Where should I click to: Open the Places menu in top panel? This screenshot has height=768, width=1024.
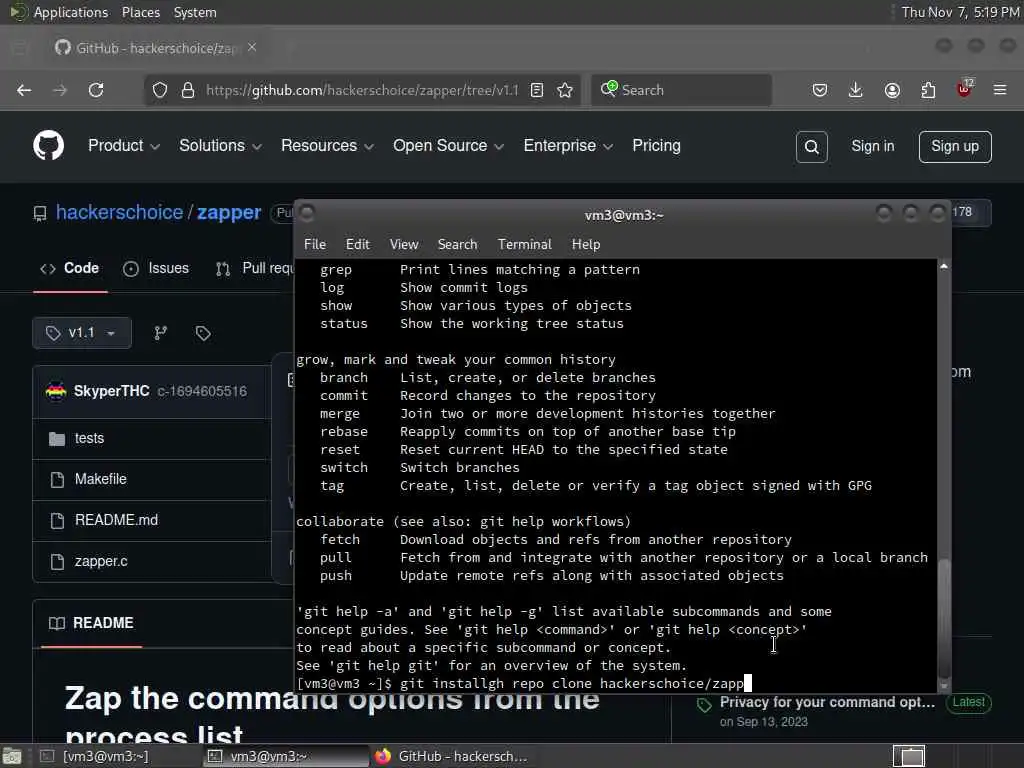140,12
